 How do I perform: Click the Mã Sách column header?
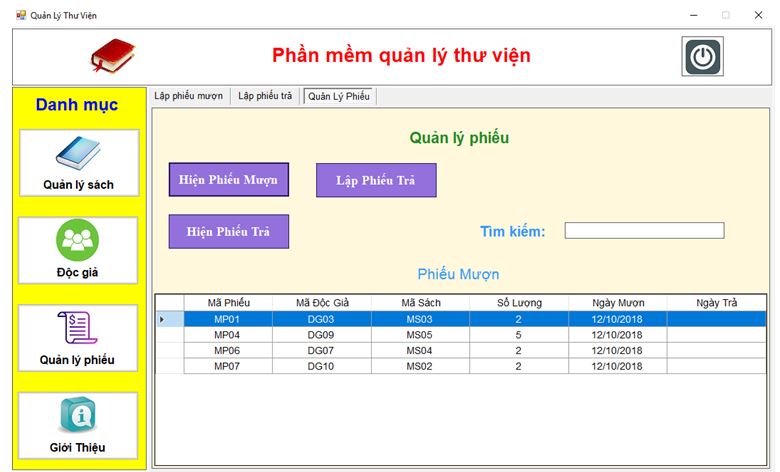pos(420,303)
